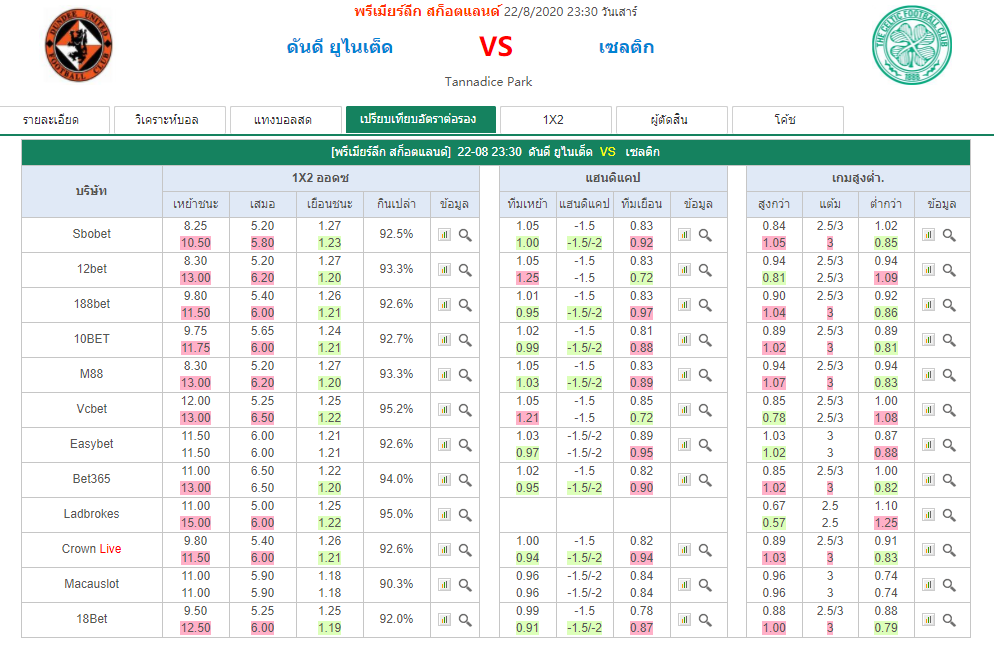Click Easybet handicap magnifier icon
The width and height of the screenshot is (994, 646).
point(705,445)
